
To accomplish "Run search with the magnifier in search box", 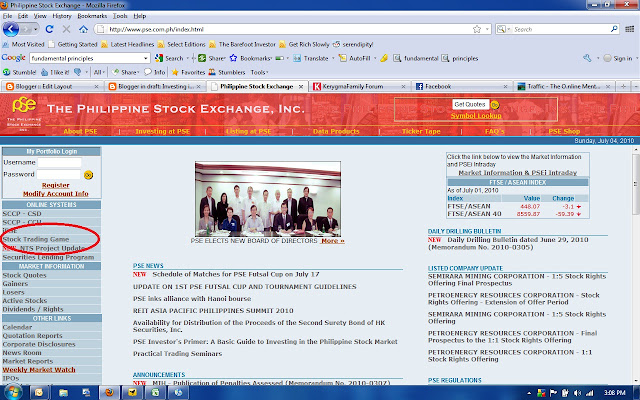I will click(614, 29).
